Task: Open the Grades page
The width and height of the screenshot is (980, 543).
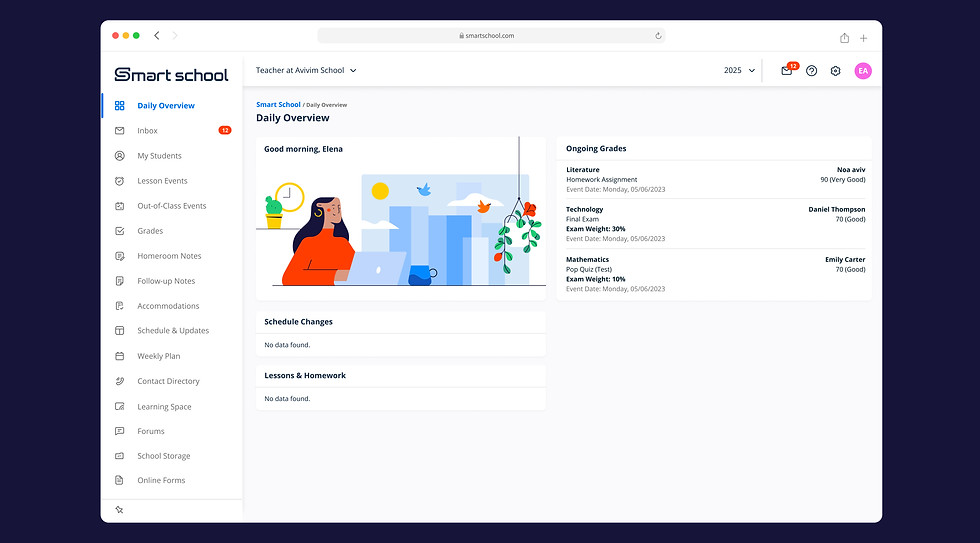Action: [150, 231]
